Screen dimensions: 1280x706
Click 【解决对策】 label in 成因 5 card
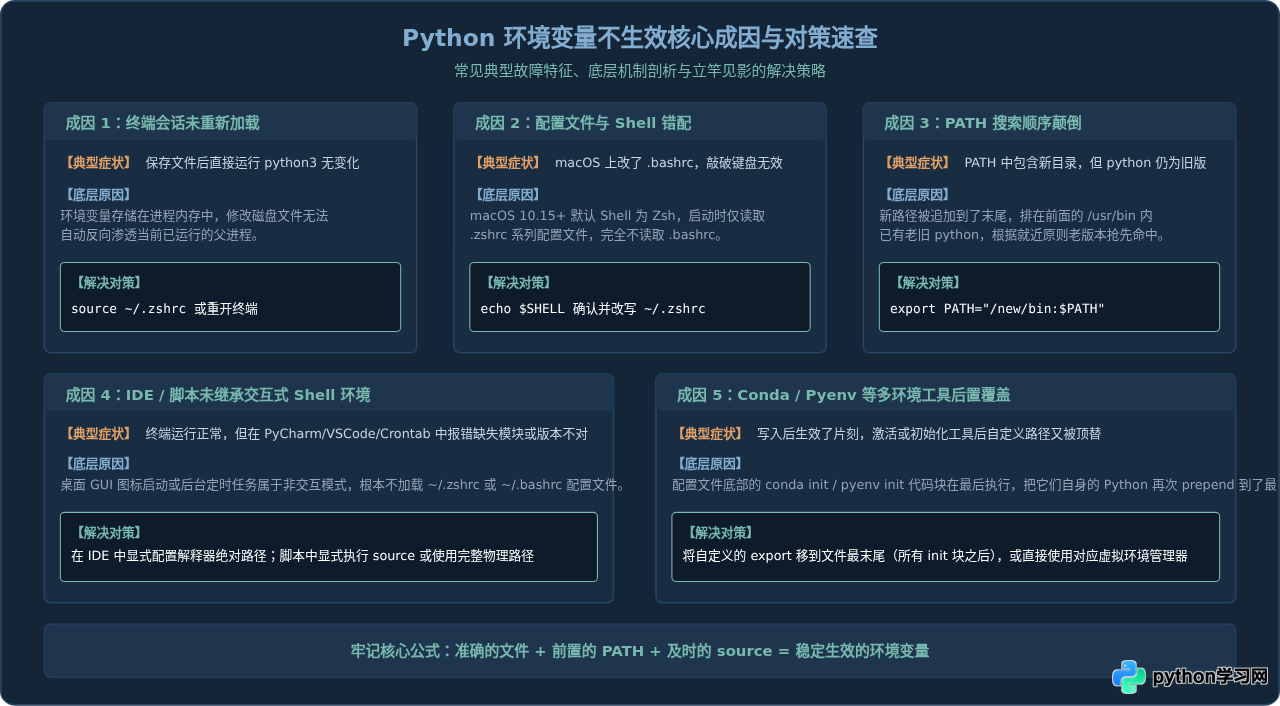(720, 533)
